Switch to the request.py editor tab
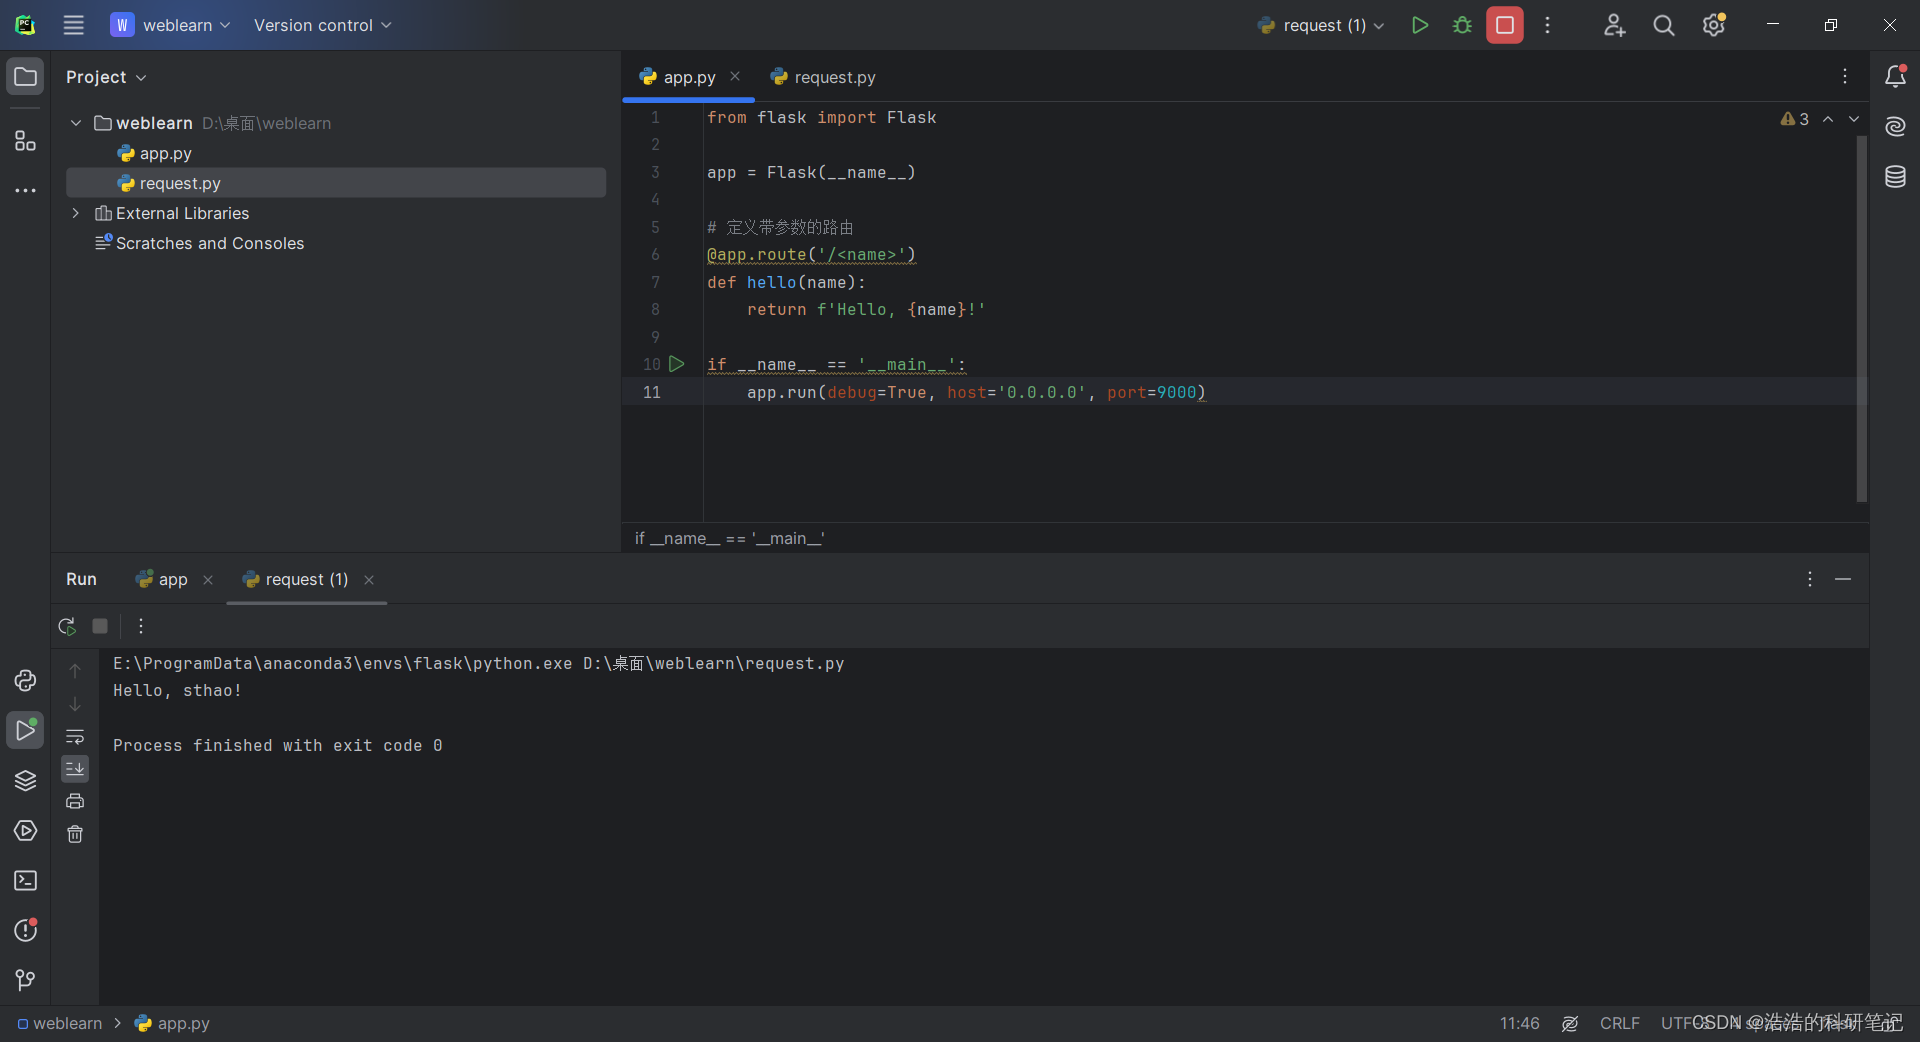1920x1042 pixels. [823, 77]
